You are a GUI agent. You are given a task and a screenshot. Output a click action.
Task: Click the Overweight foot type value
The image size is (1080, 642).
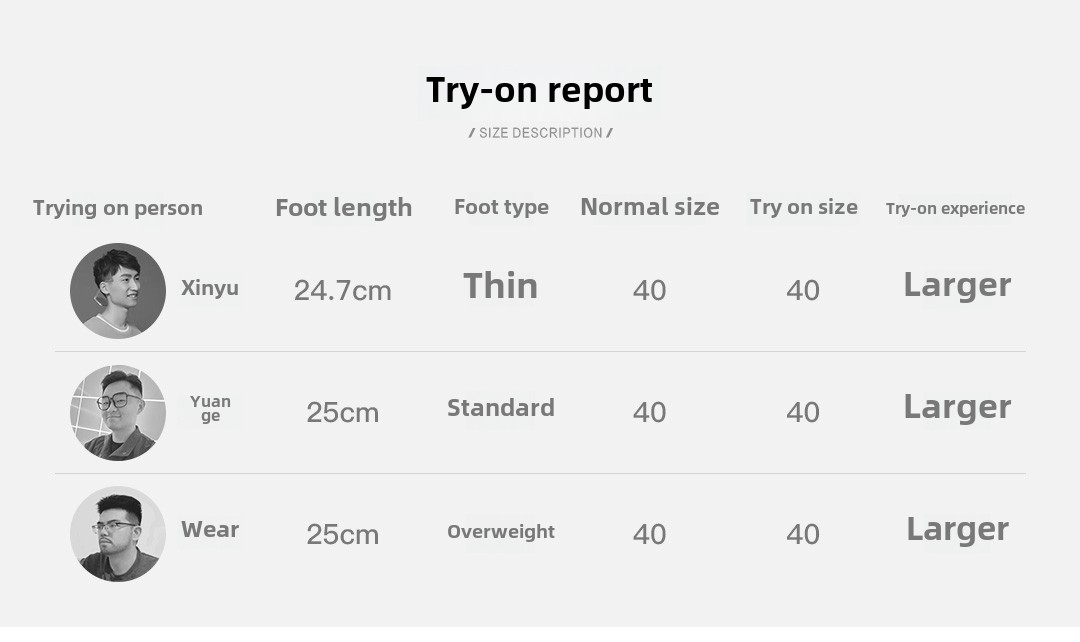(501, 532)
